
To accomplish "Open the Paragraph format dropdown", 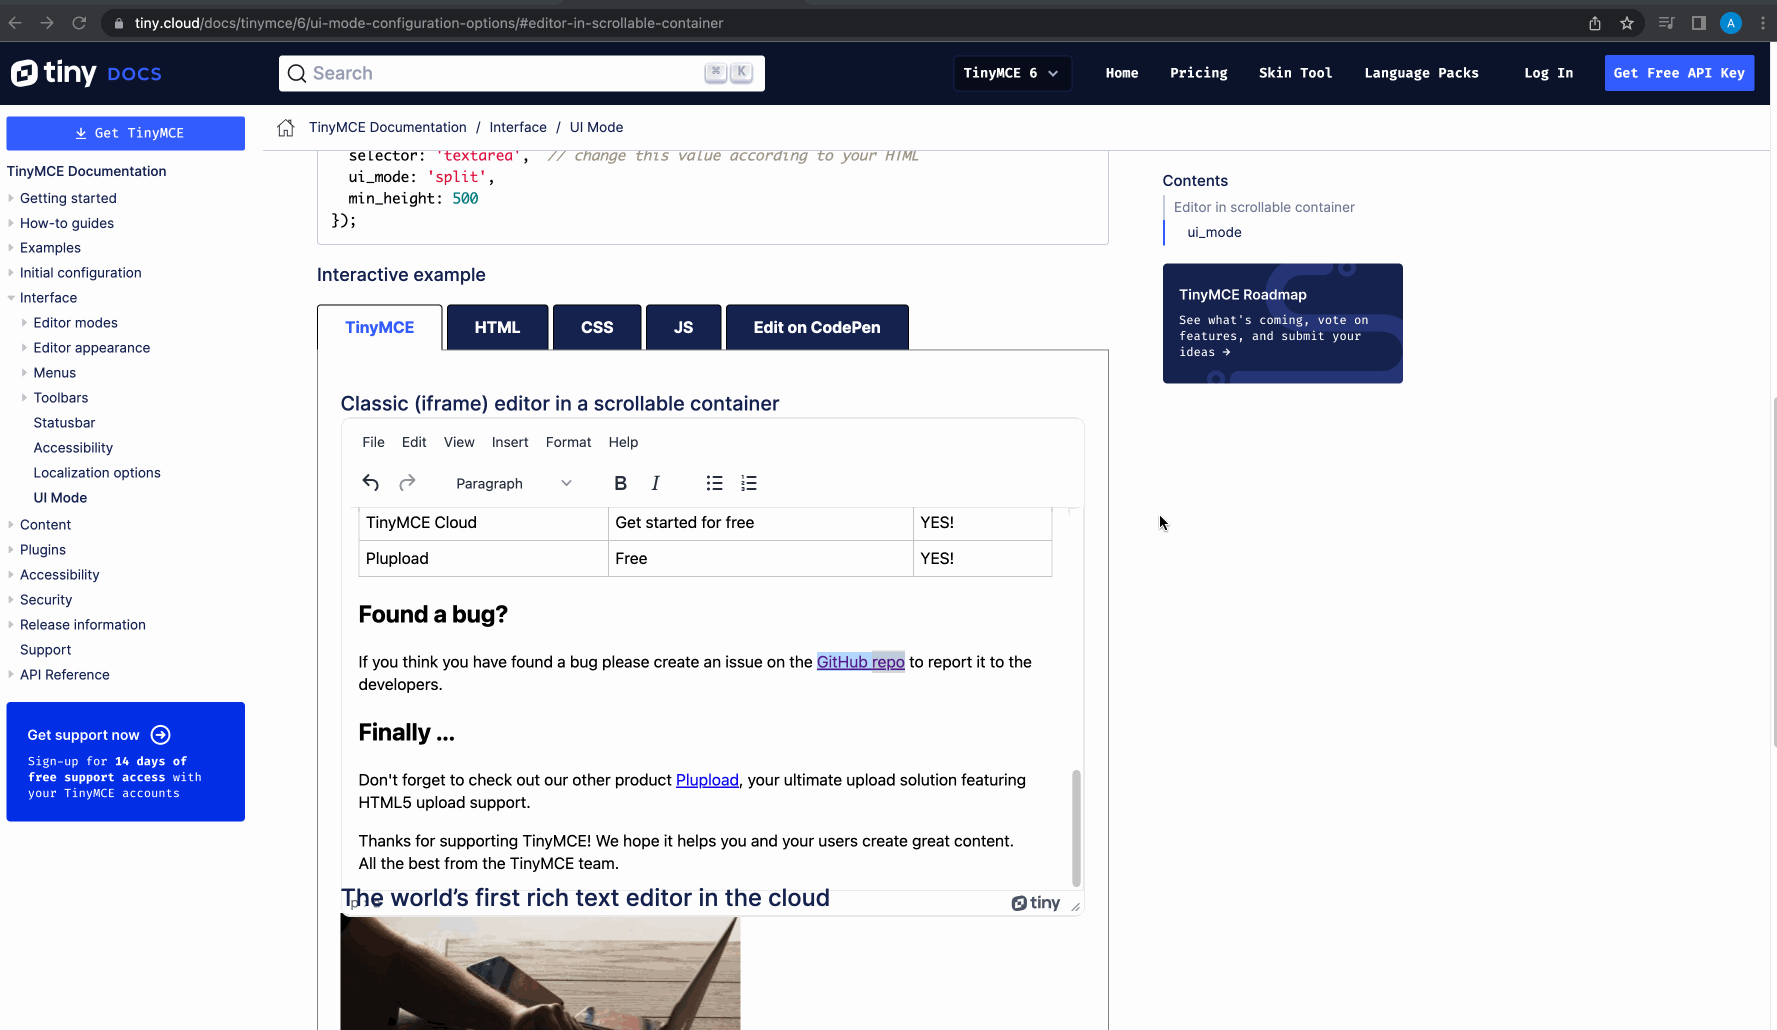I will 510,483.
